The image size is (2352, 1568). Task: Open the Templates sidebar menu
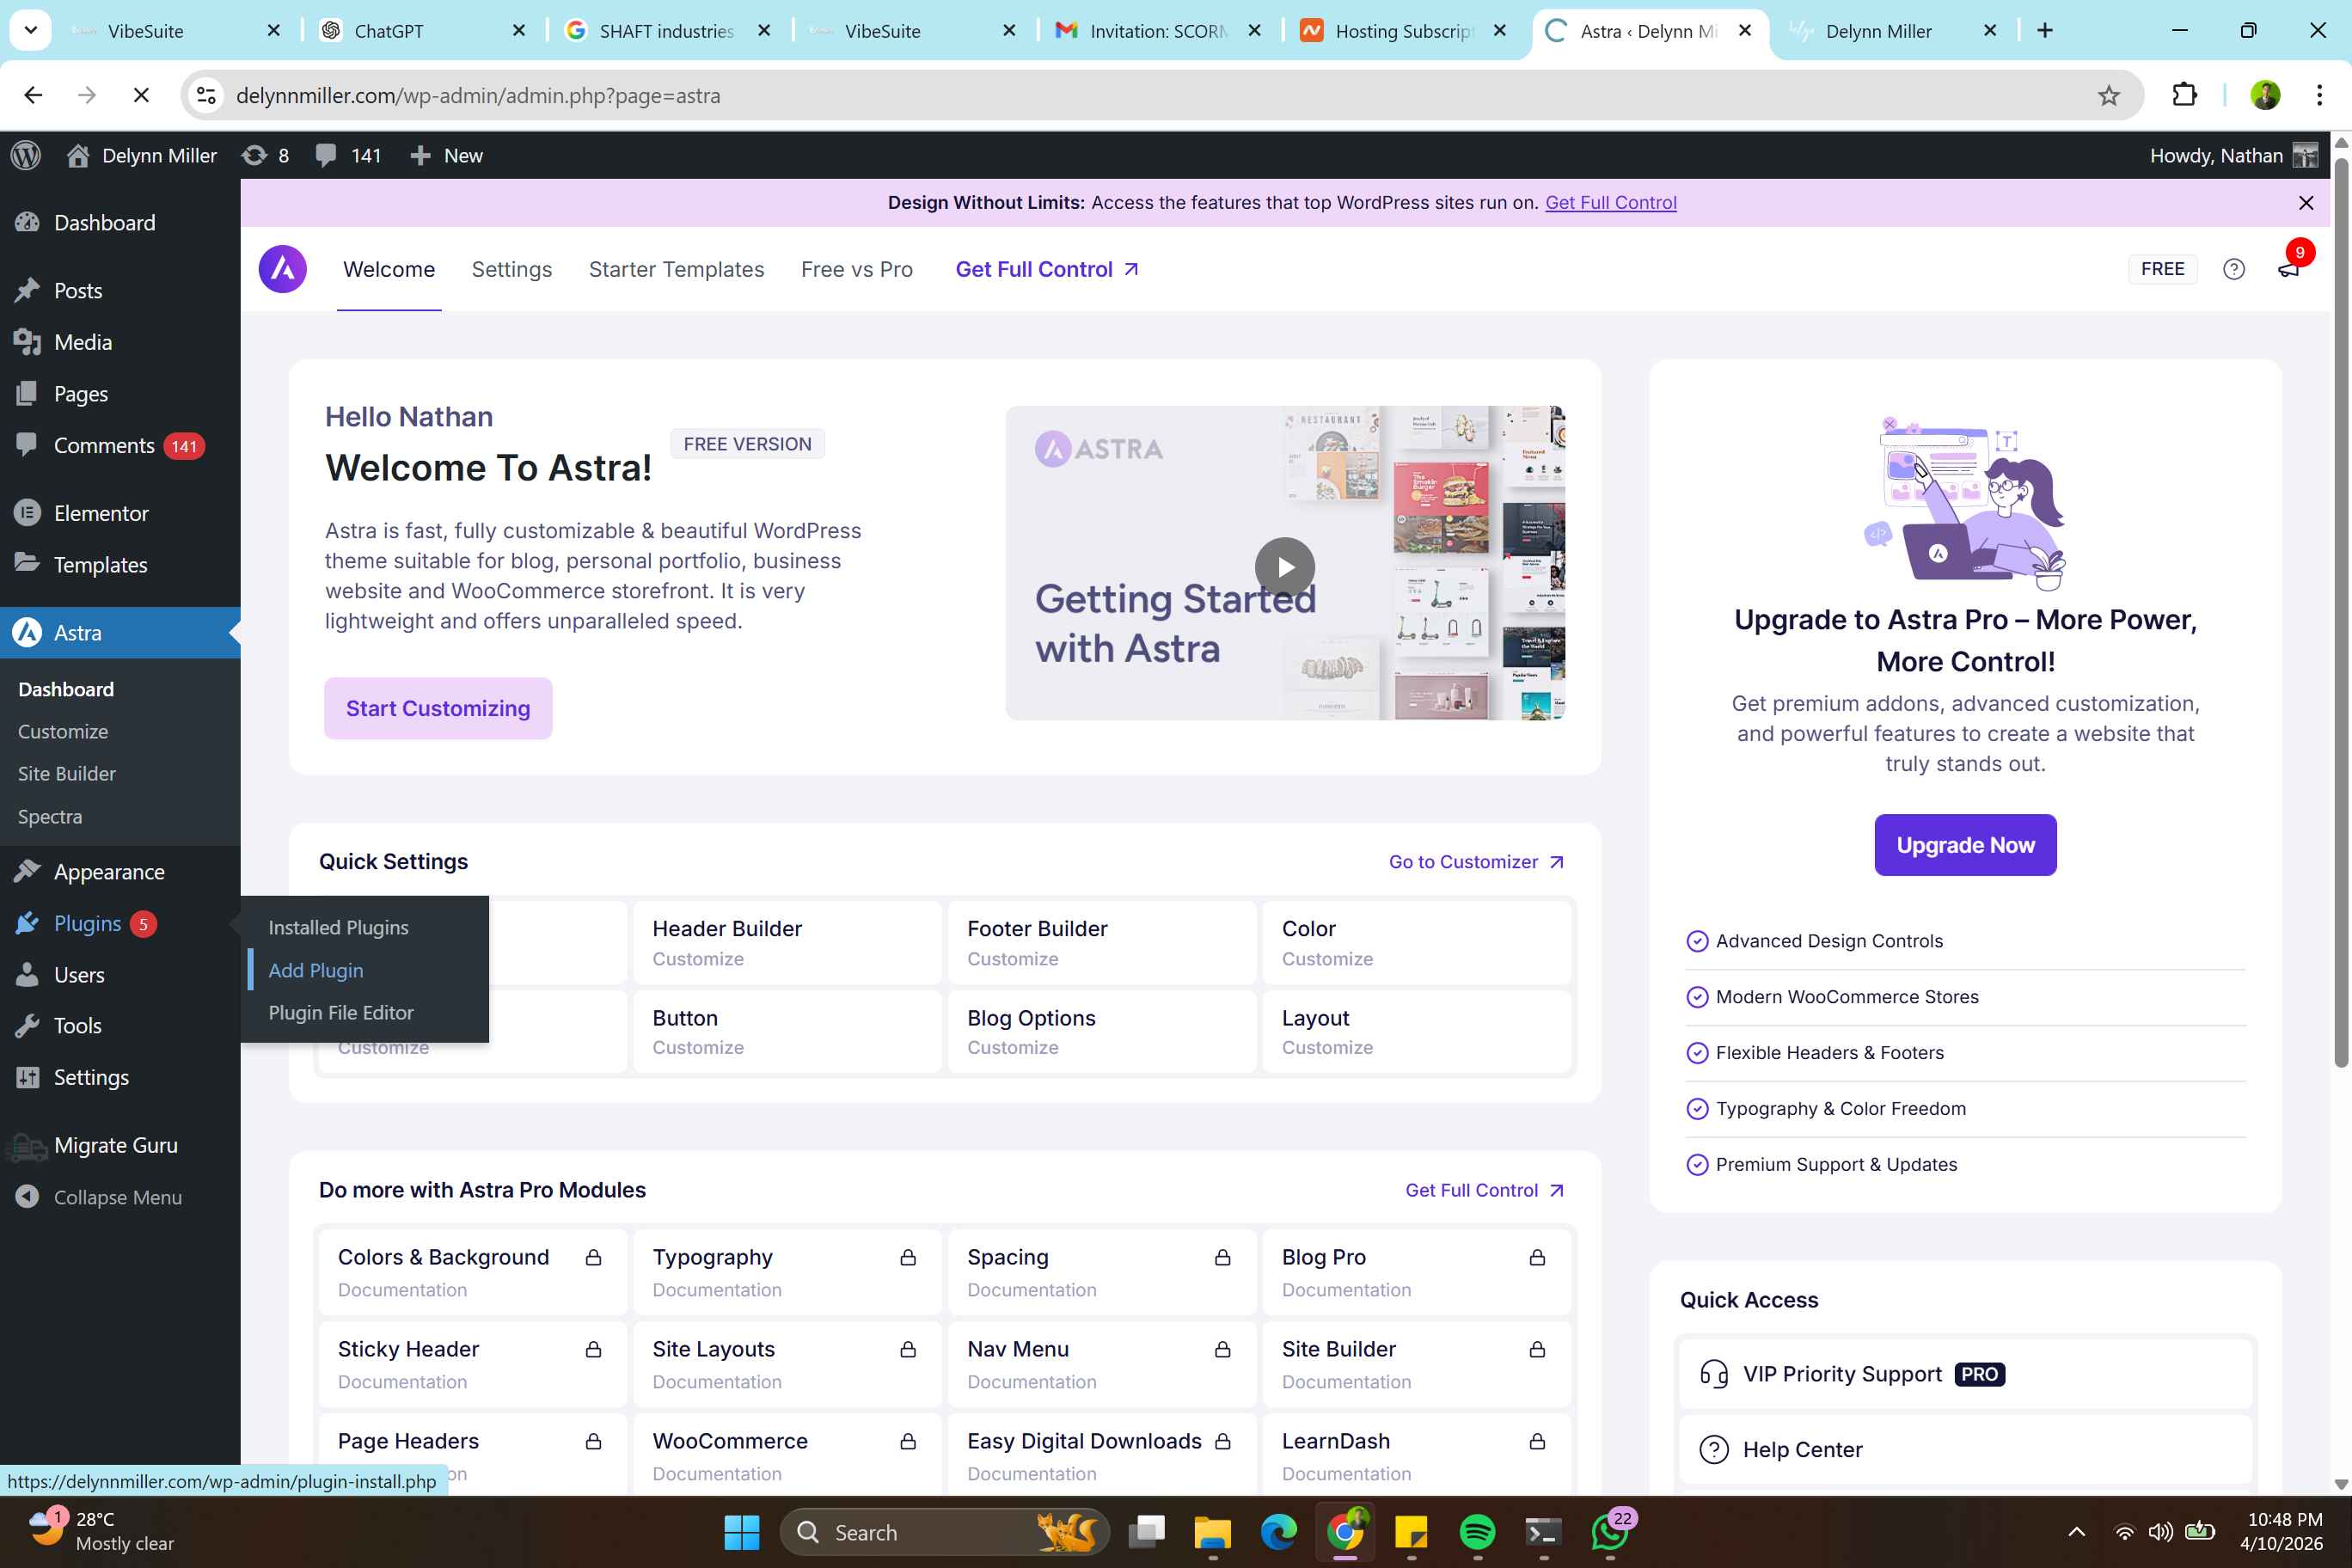click(100, 565)
